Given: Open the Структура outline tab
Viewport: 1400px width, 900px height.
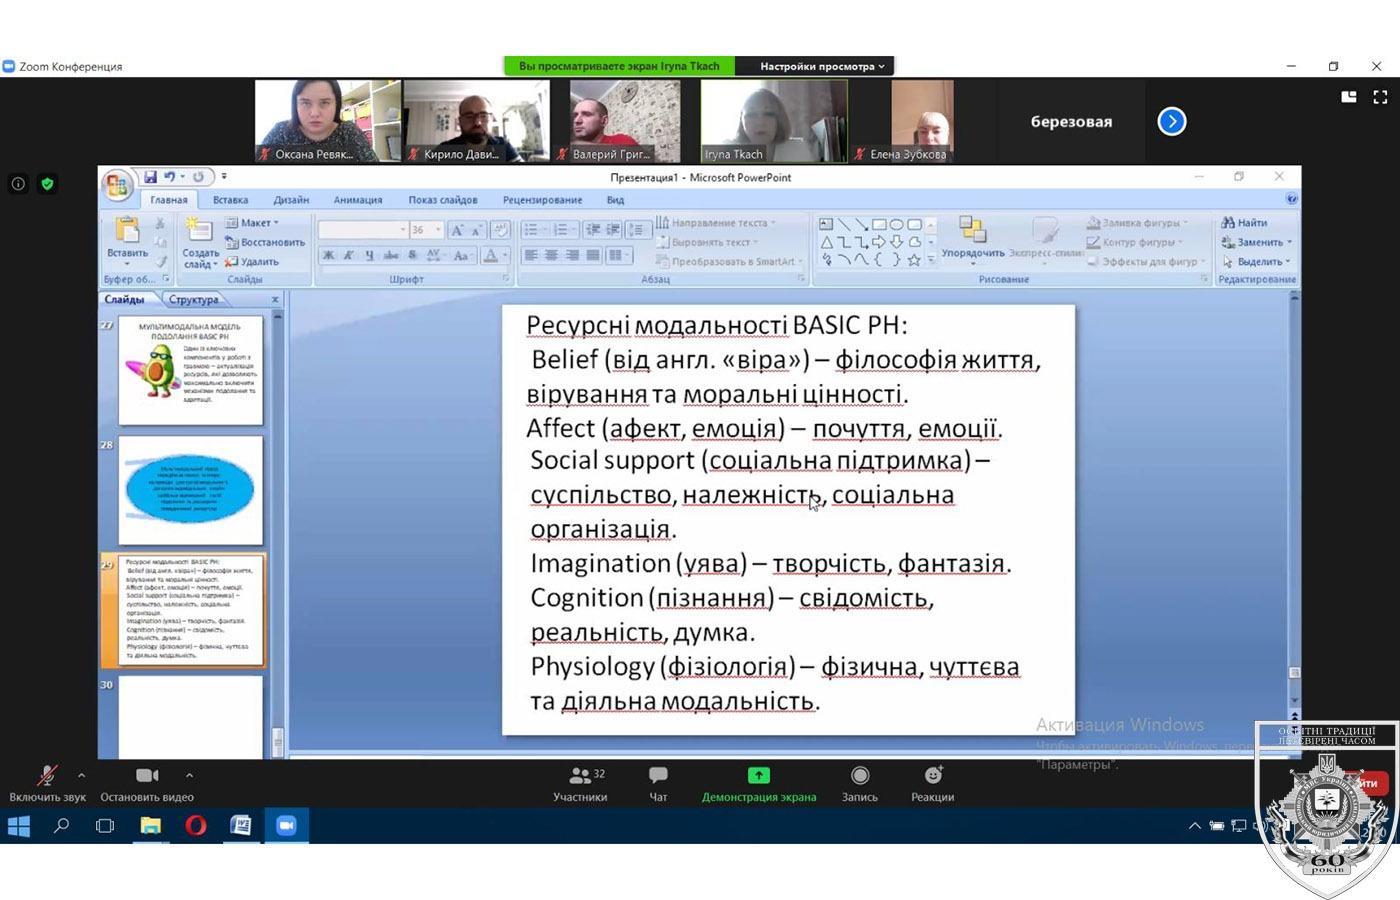Looking at the screenshot, I should click(x=193, y=299).
